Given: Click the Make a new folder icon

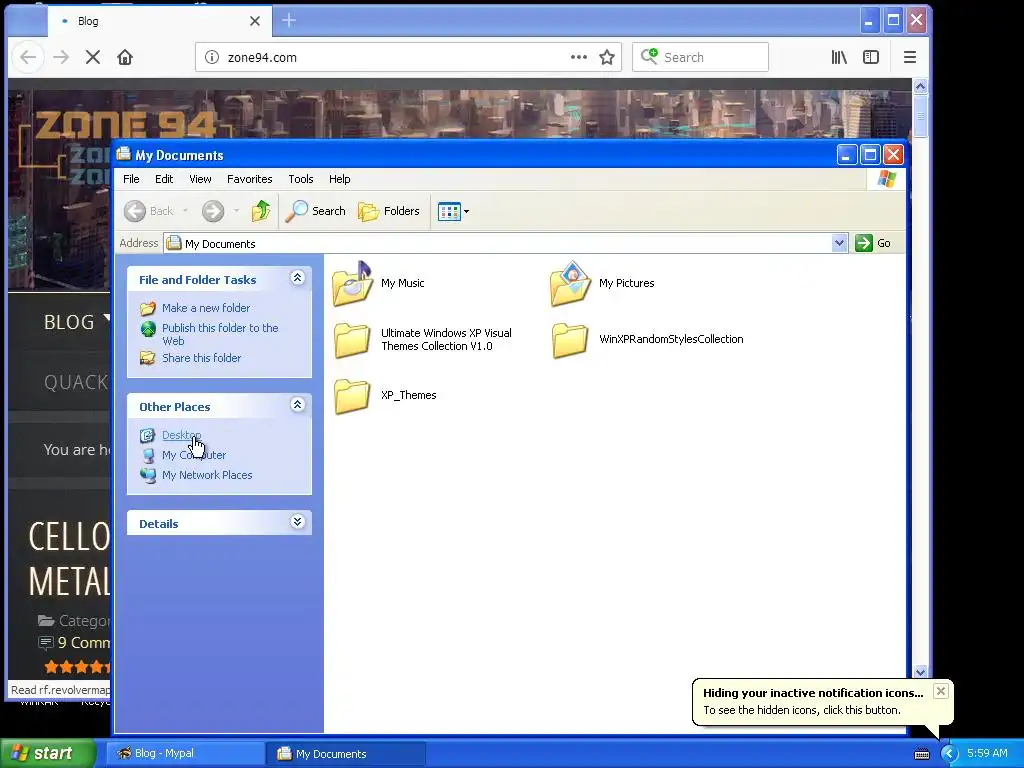Looking at the screenshot, I should click(148, 308).
